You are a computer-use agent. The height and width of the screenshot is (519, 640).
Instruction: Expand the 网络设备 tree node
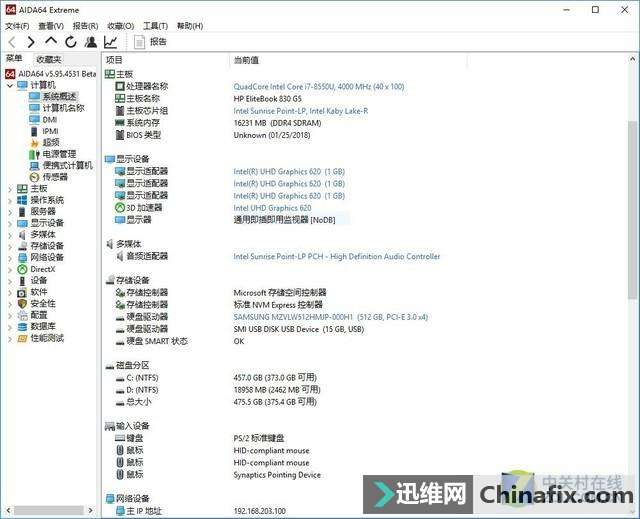pyautogui.click(x=10, y=257)
